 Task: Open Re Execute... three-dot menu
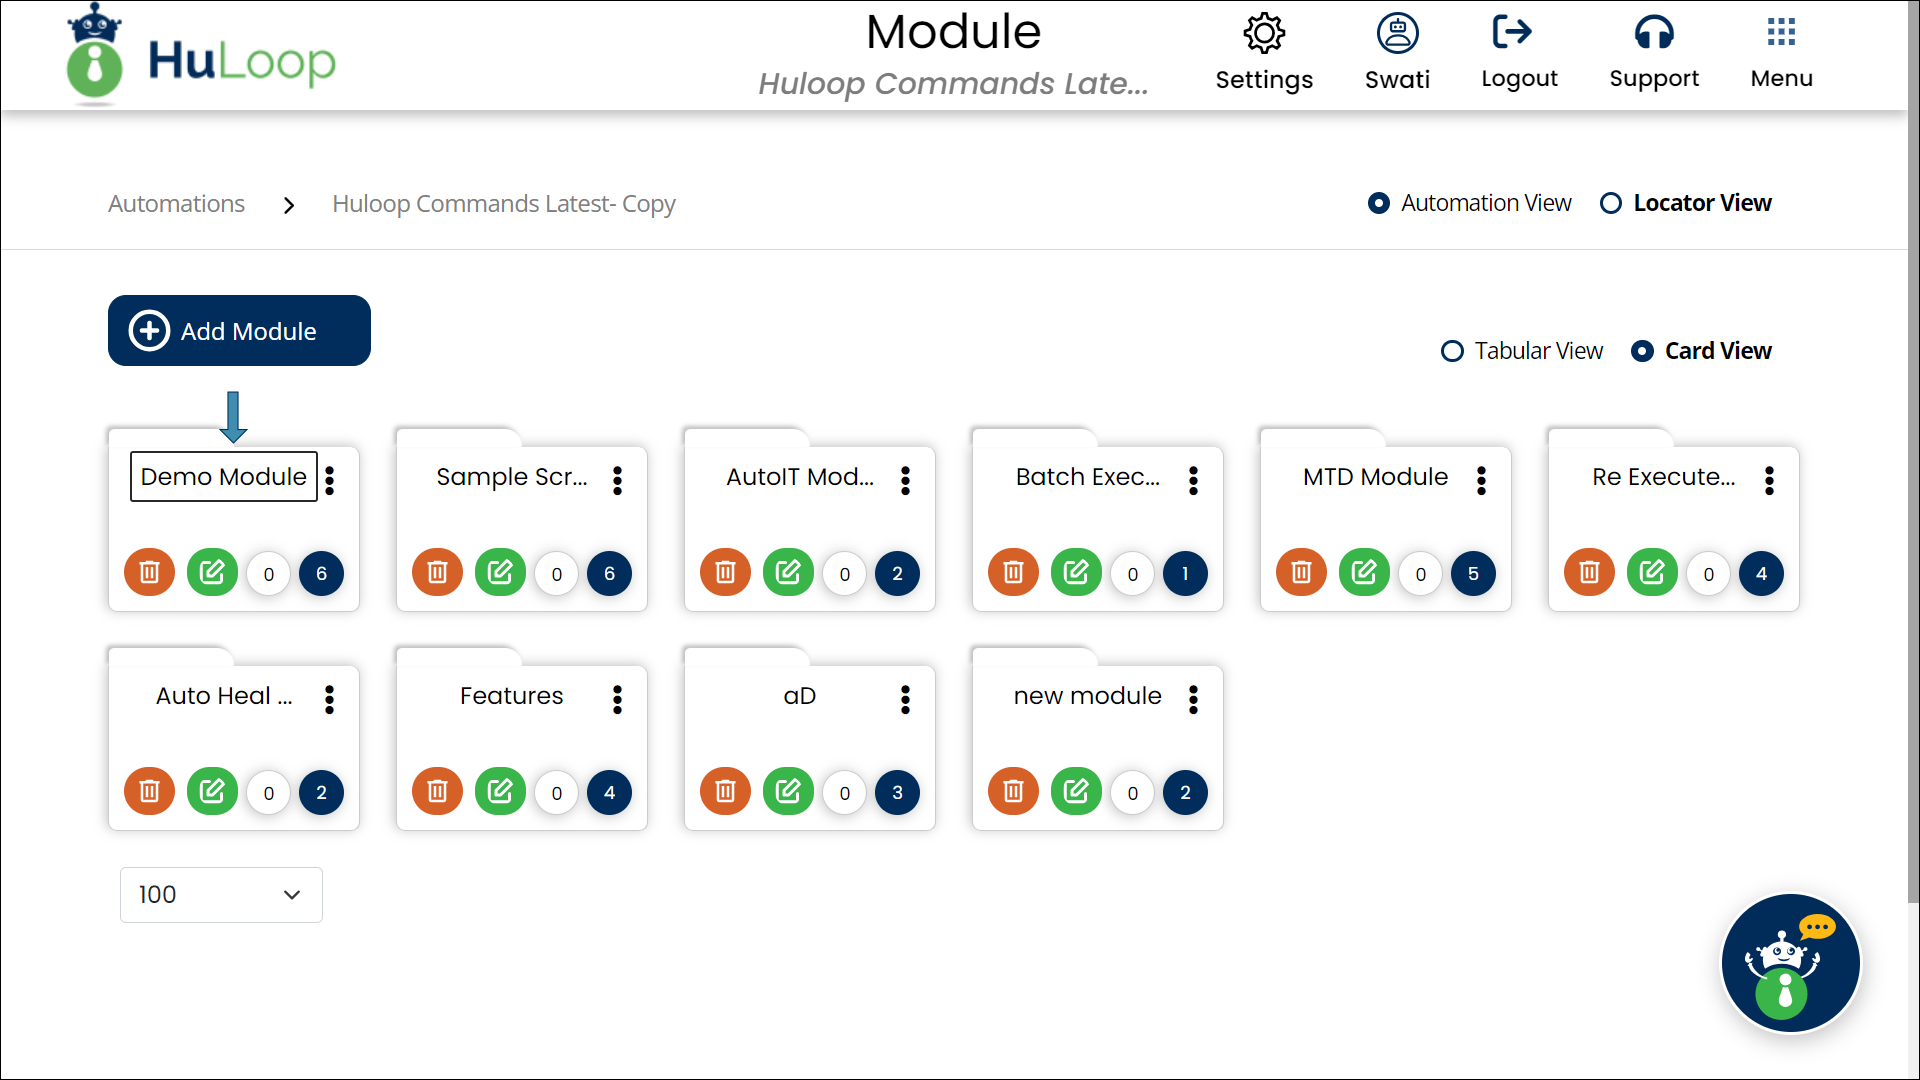pyautogui.click(x=1770, y=480)
